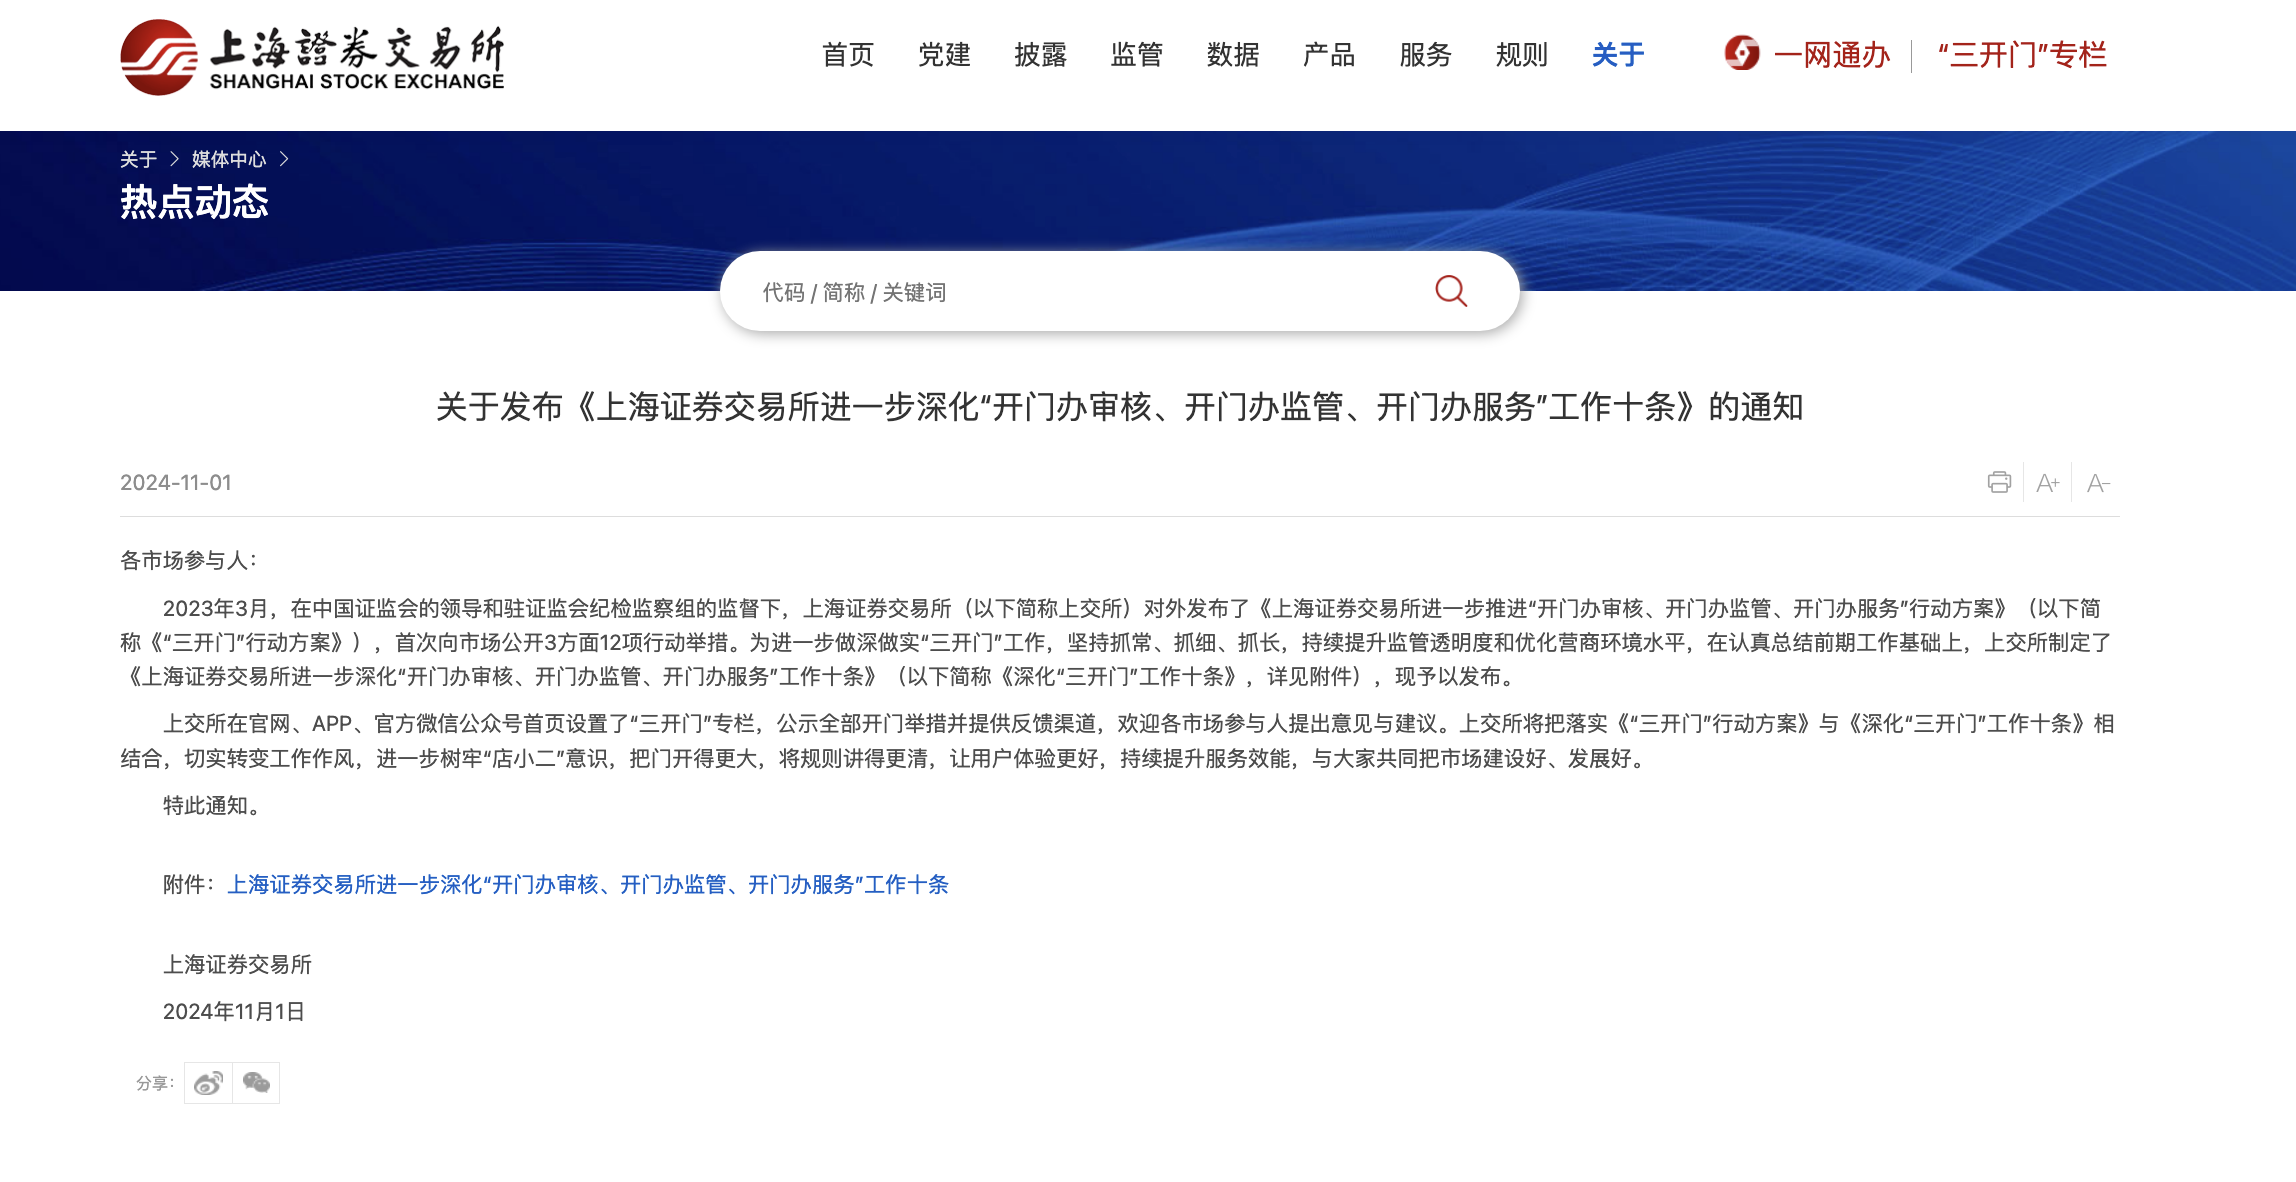The height and width of the screenshot is (1182, 2296).
Task: Click the 分享 label
Action: [x=155, y=1083]
